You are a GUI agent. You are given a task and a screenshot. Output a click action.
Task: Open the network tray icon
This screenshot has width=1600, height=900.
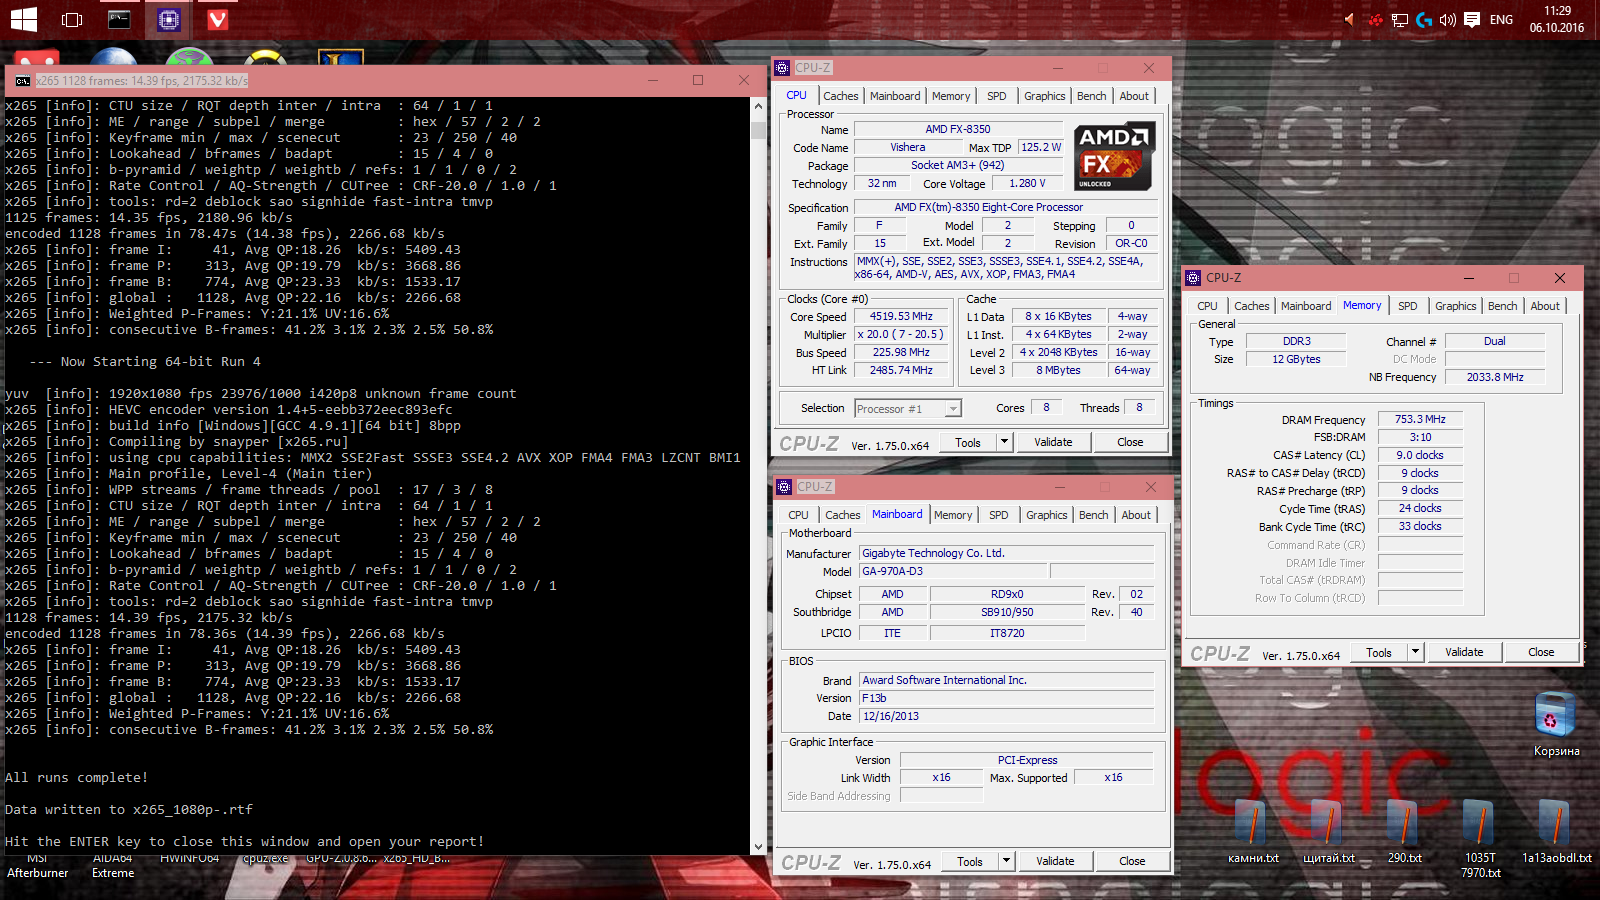pyautogui.click(x=1400, y=19)
